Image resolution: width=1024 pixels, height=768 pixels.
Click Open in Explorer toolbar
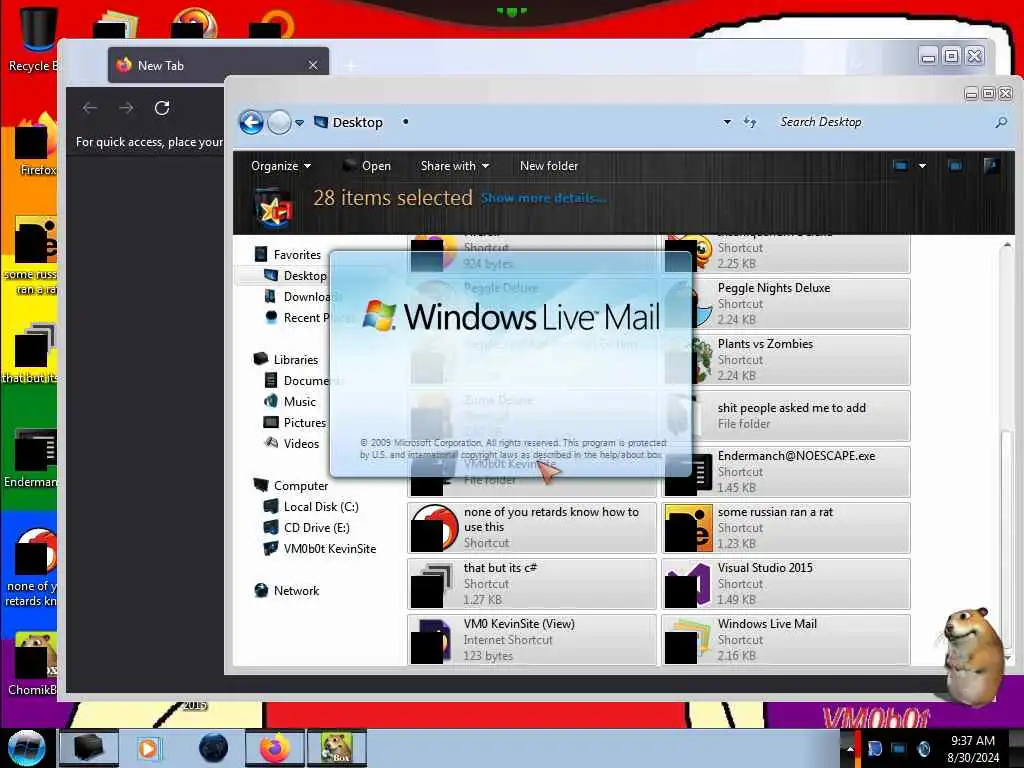(367, 166)
